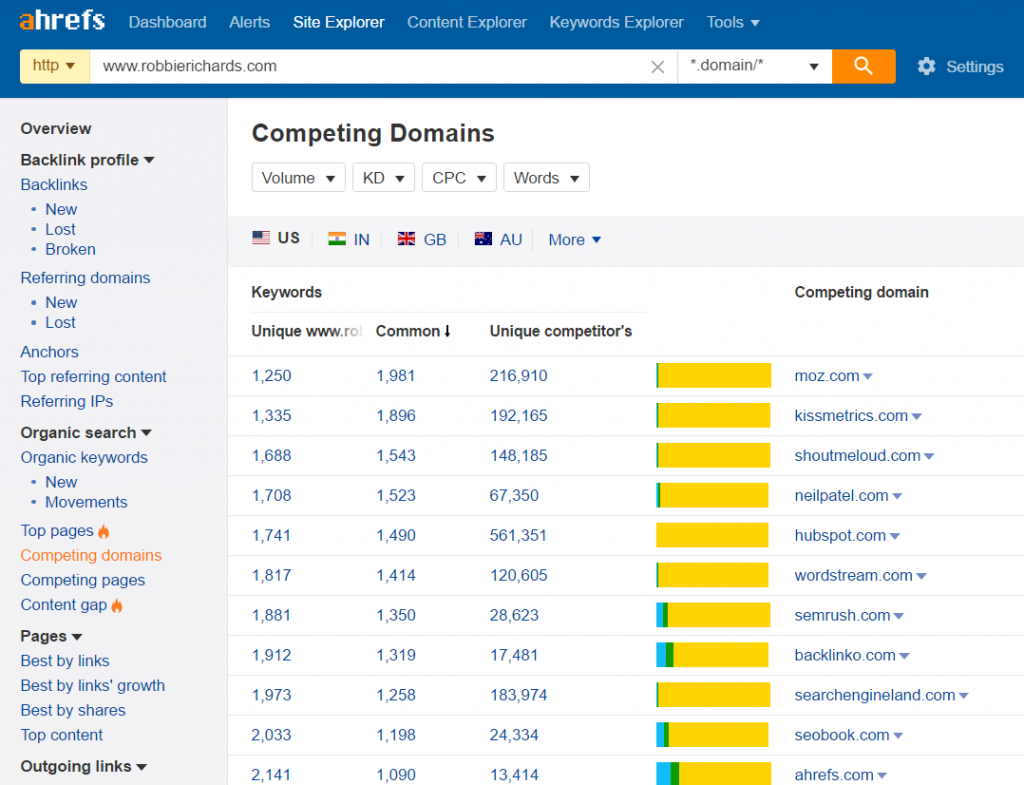Image resolution: width=1024 pixels, height=785 pixels.
Task: Clear the URL with the X icon
Action: click(657, 67)
